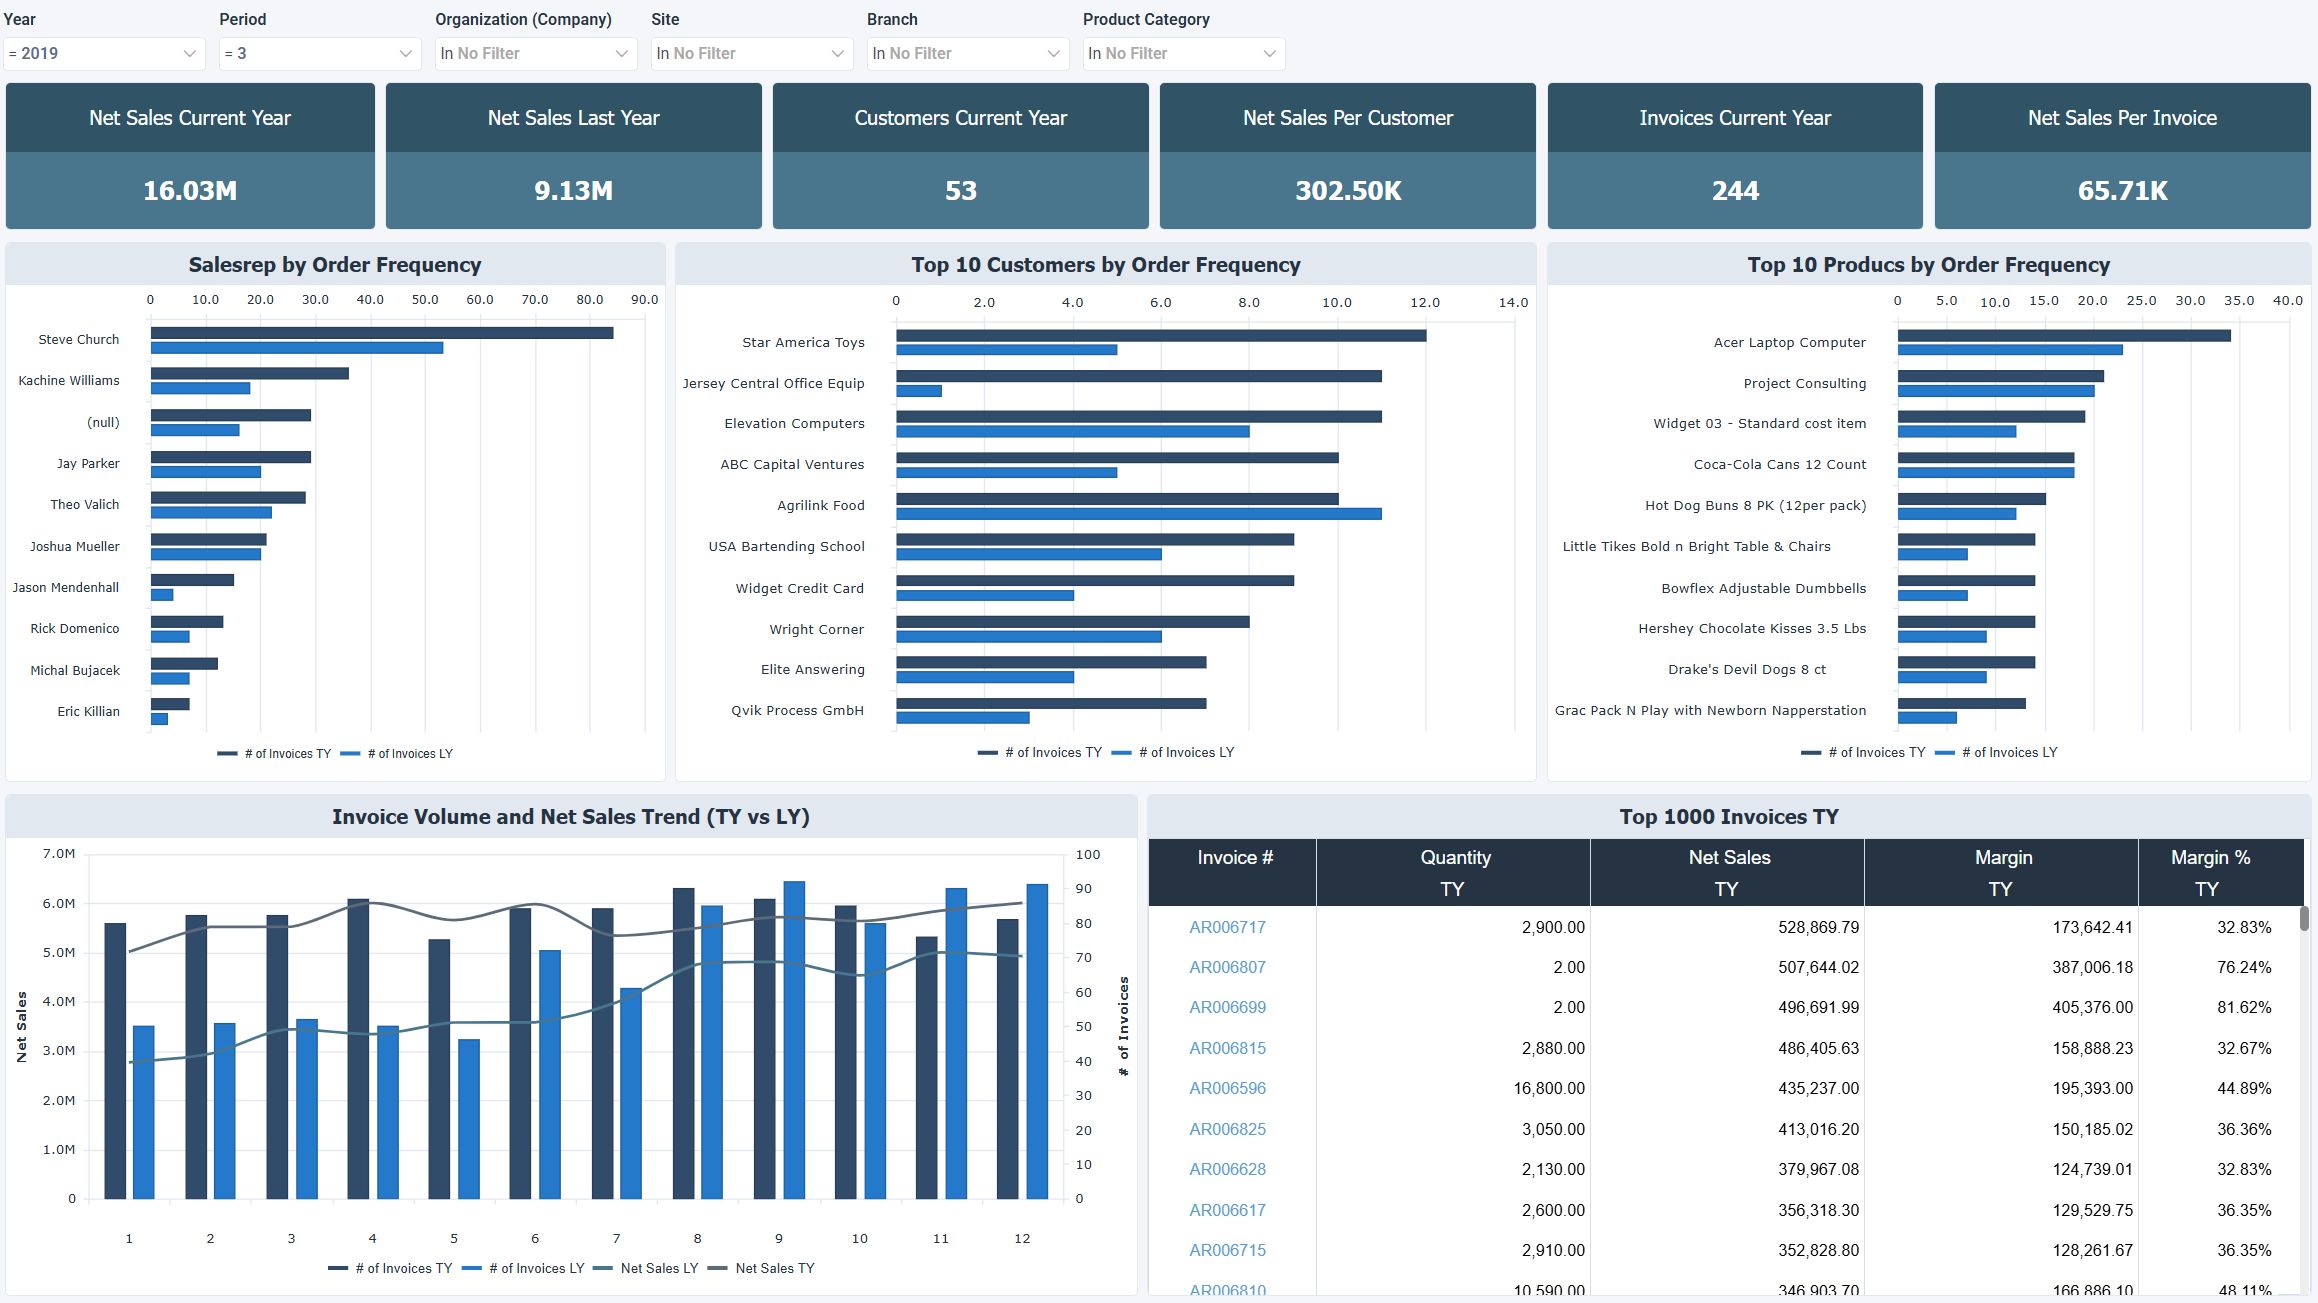2318x1303 pixels.
Task: Click the 'Invoices Current Year' KPI tile
Action: [1734, 156]
